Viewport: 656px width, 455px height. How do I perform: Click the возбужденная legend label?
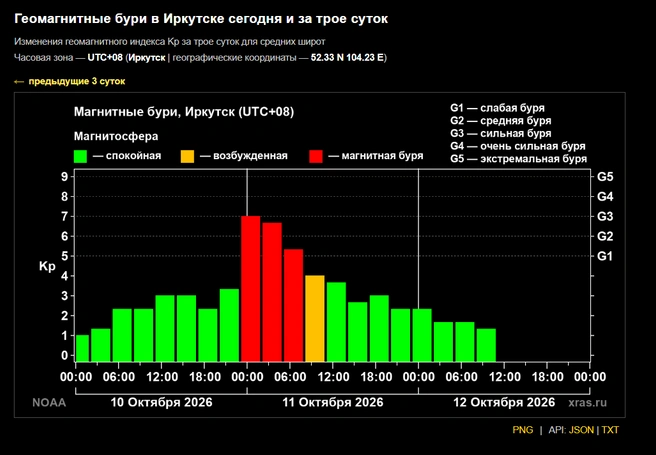click(x=250, y=156)
